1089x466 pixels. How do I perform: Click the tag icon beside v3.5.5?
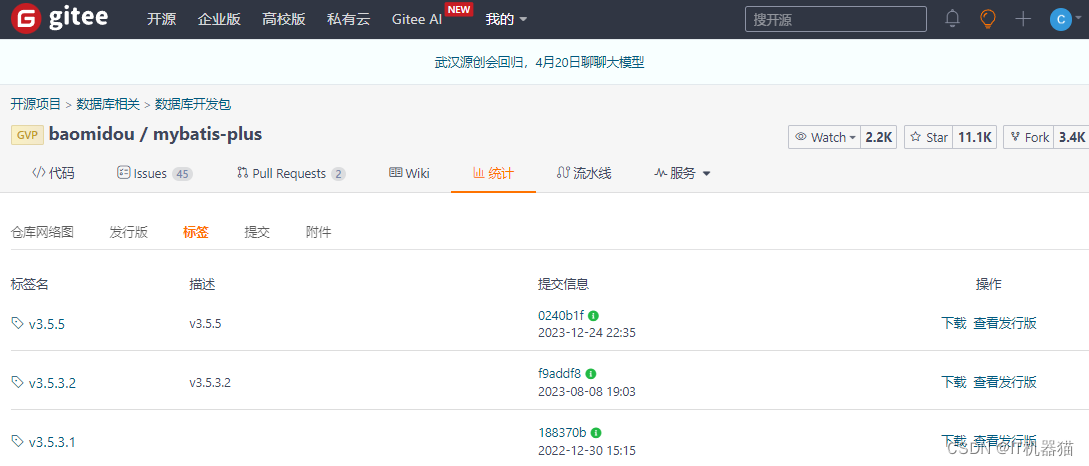17,322
